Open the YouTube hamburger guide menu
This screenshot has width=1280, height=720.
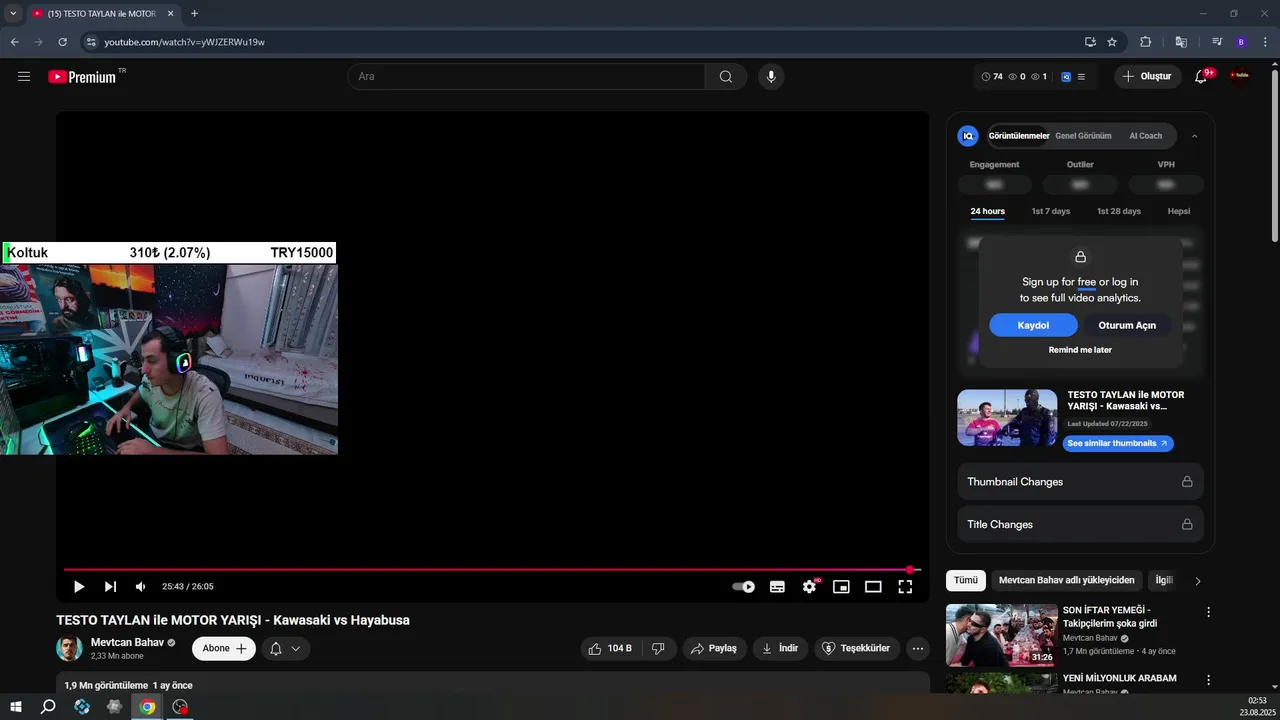(24, 76)
